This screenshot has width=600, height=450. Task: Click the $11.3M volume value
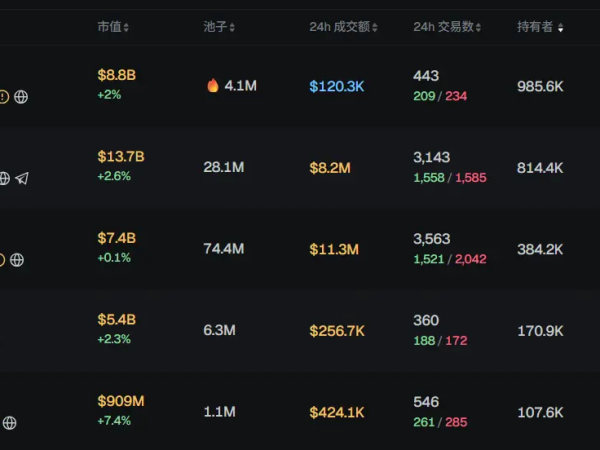point(334,249)
